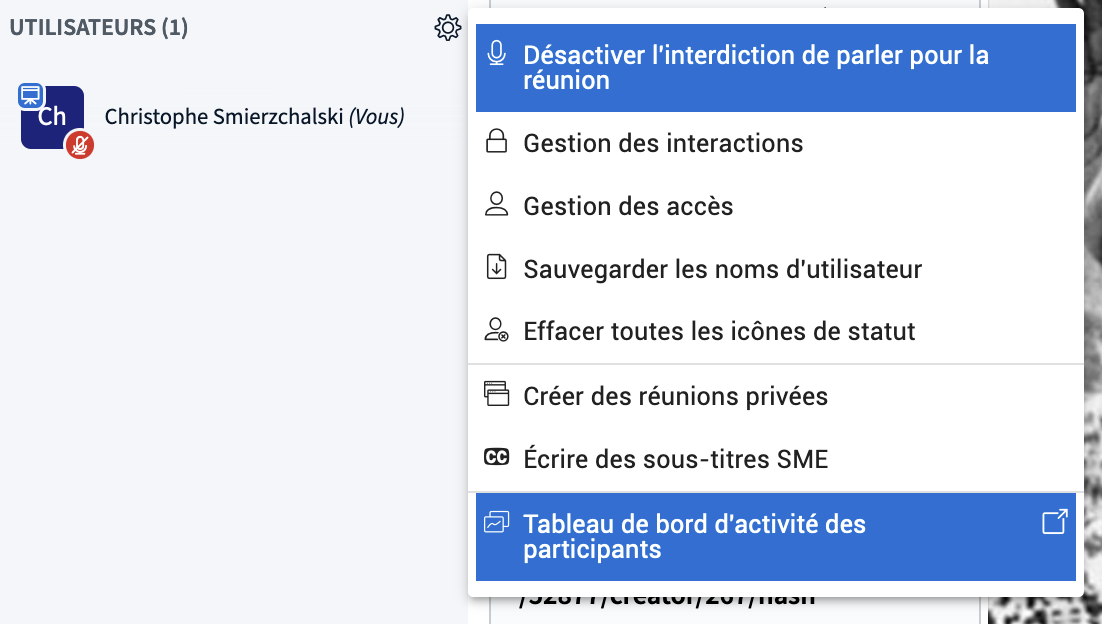Click the presenter badge on Ch avatar
The image size is (1102, 624).
tap(31, 95)
